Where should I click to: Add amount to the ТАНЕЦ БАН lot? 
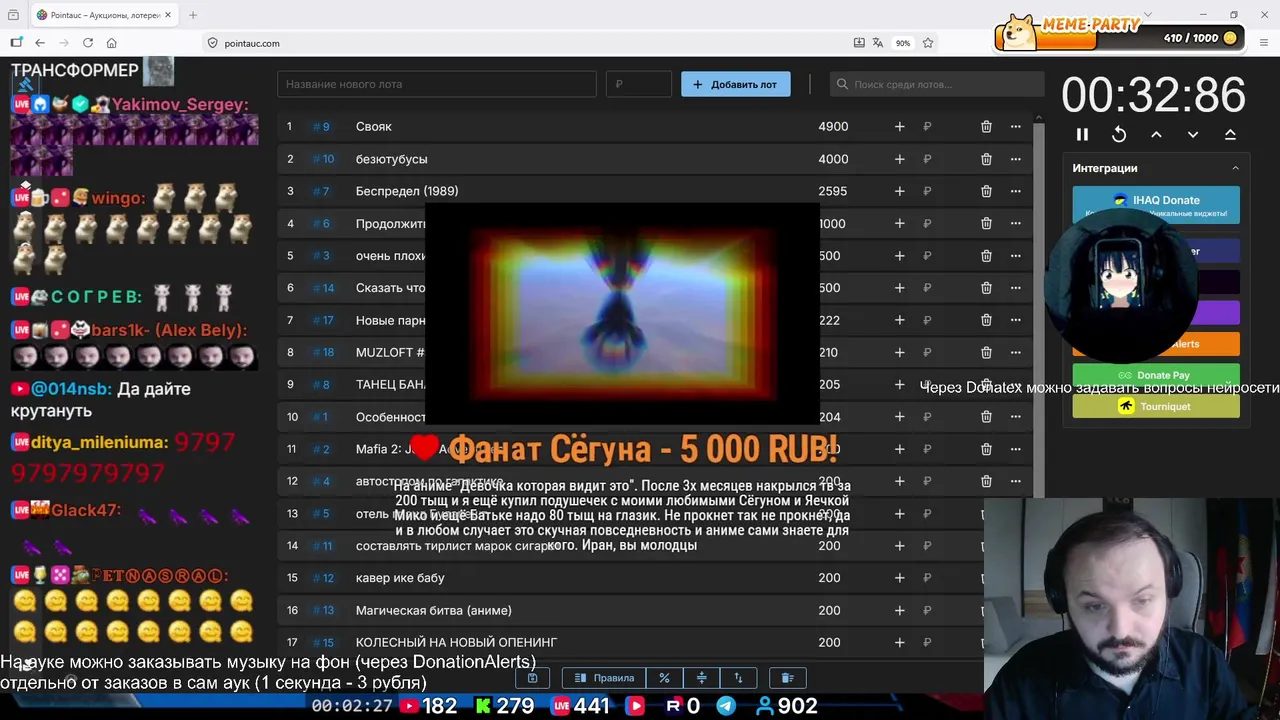(899, 385)
